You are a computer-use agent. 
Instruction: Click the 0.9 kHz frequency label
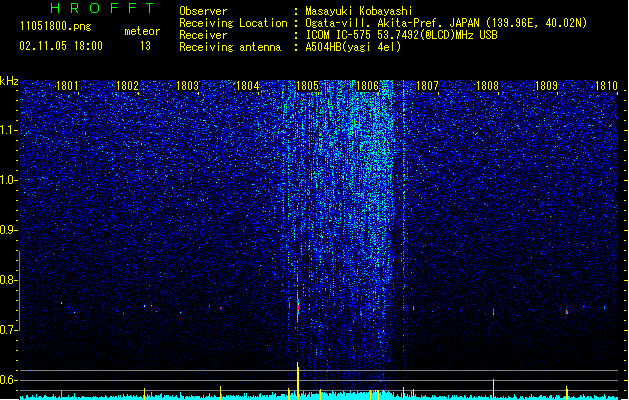point(9,230)
